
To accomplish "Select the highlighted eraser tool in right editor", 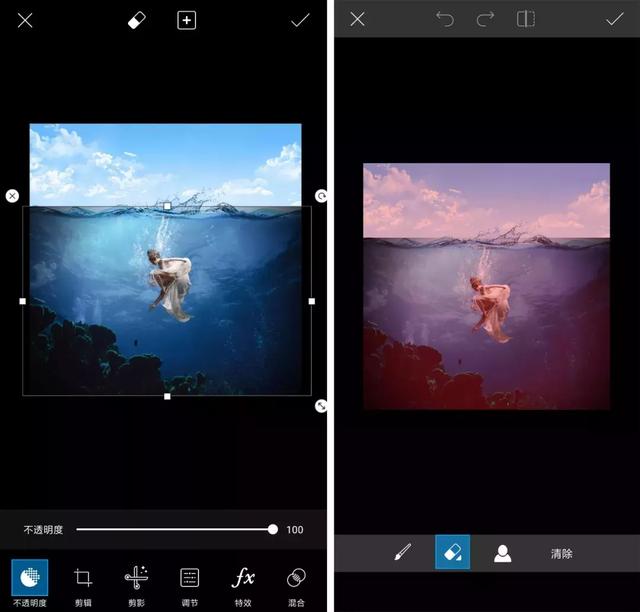I will (453, 552).
